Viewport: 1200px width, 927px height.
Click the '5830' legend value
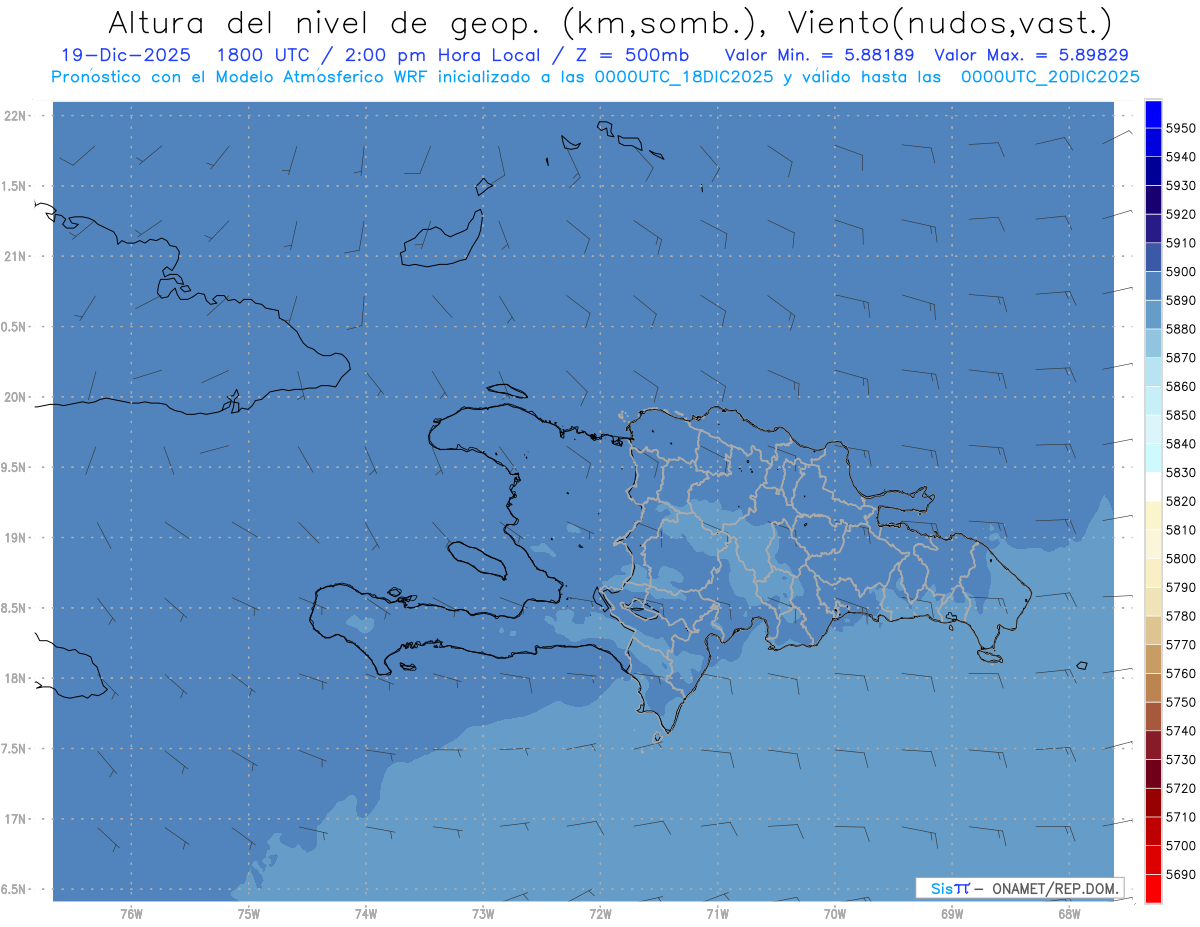pyautogui.click(x=1180, y=472)
